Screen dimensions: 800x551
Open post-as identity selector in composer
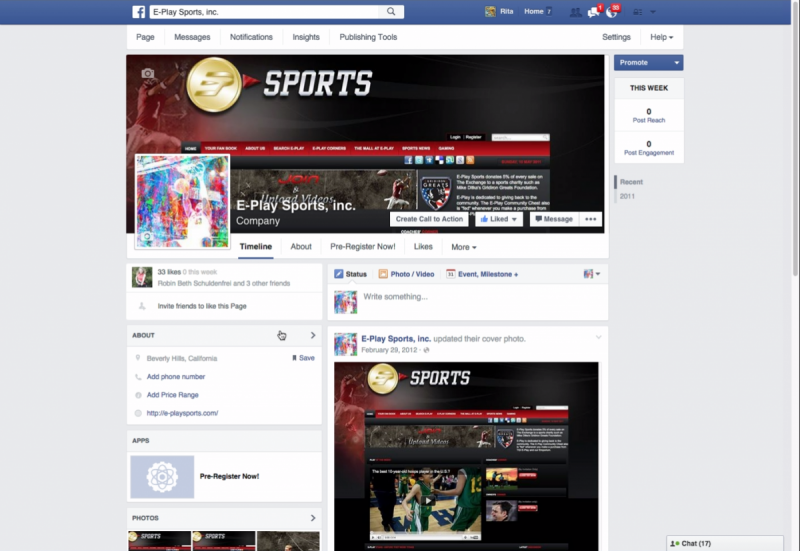pos(592,274)
